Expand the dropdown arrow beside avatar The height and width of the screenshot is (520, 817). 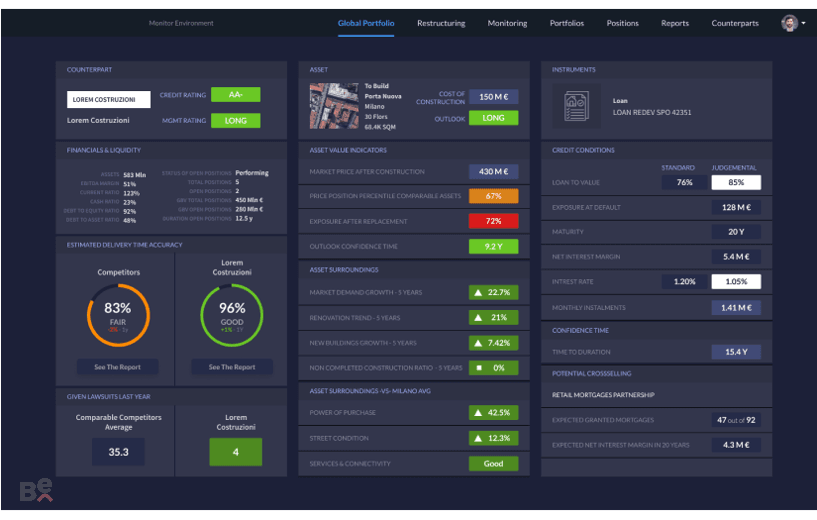coord(803,23)
